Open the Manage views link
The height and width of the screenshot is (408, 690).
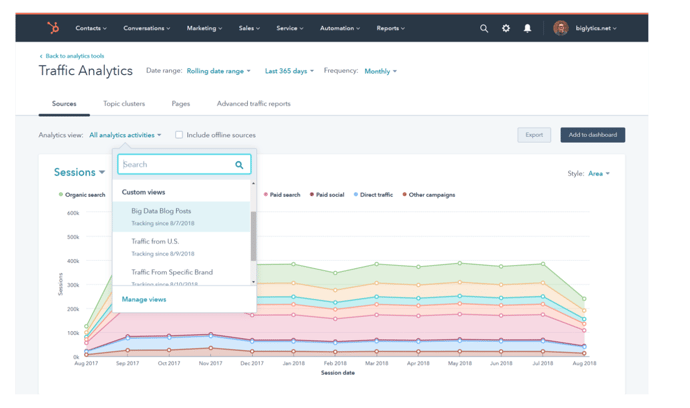coord(144,299)
